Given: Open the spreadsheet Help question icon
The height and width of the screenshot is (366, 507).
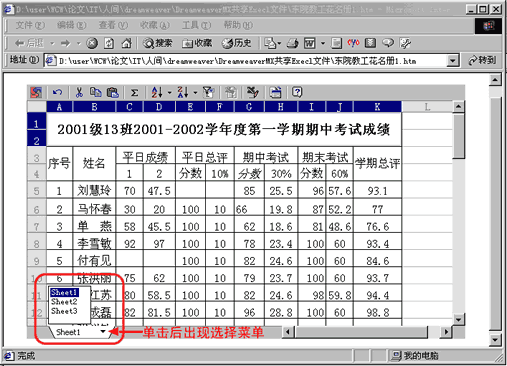Looking at the screenshot, I should click(x=297, y=92).
